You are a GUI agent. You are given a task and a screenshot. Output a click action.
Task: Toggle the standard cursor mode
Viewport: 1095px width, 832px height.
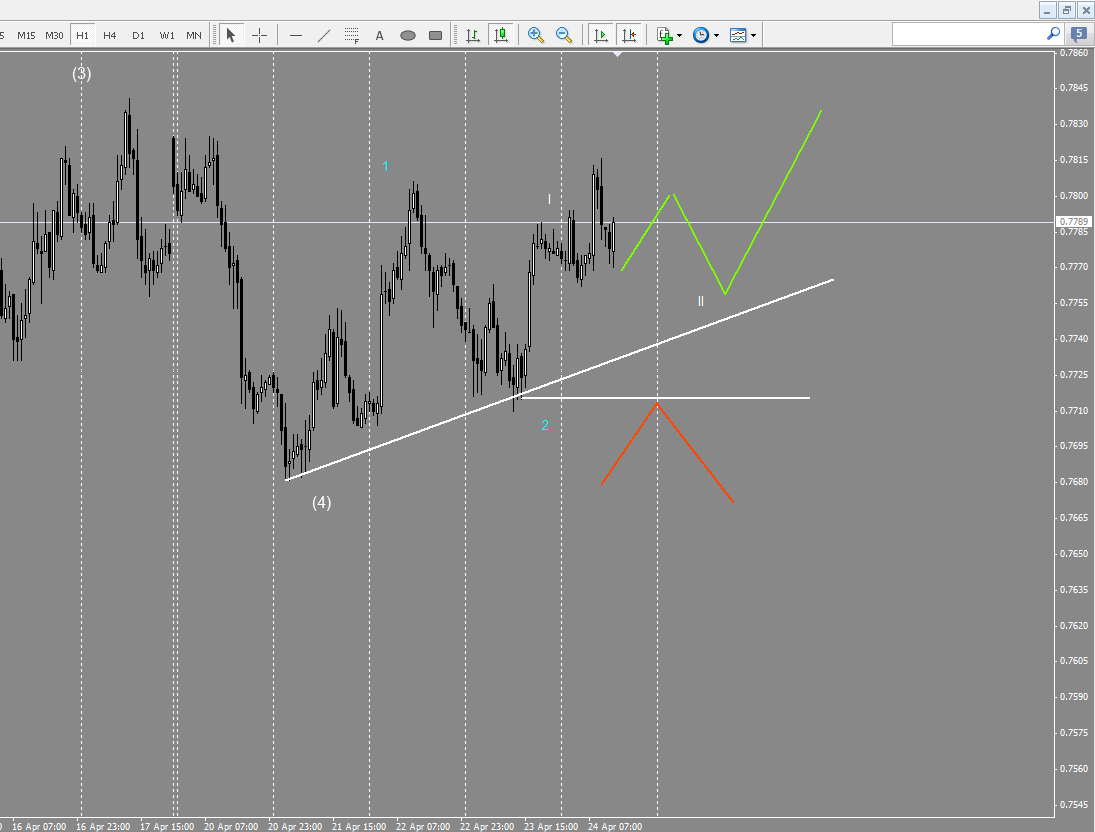point(231,35)
